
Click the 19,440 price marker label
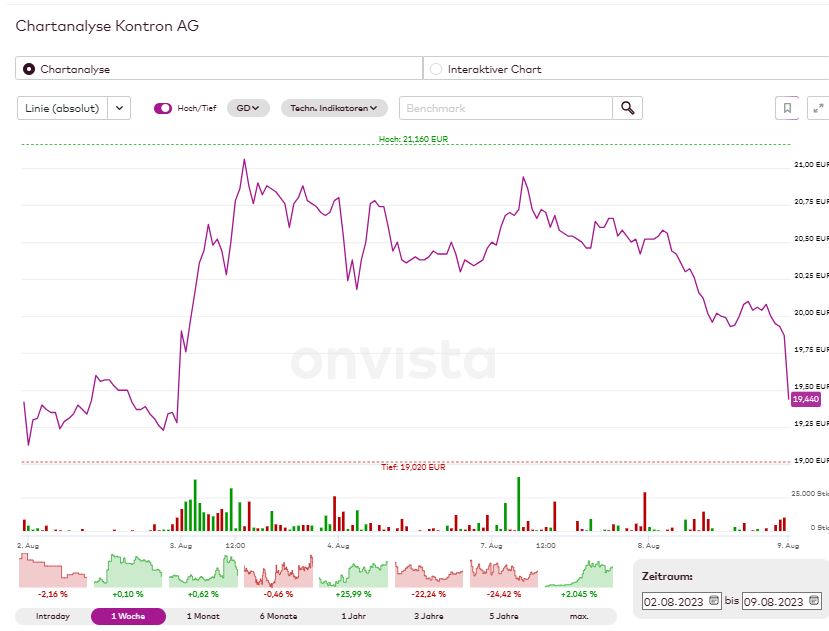click(804, 398)
